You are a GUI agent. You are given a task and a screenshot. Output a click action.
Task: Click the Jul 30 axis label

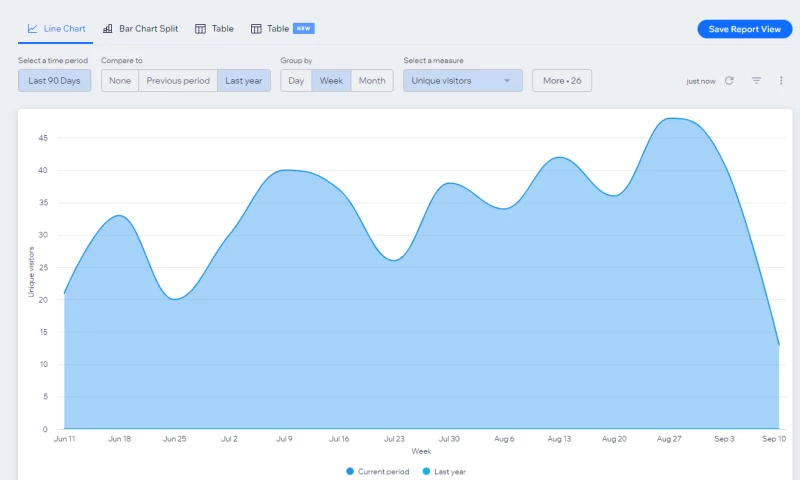pyautogui.click(x=449, y=439)
